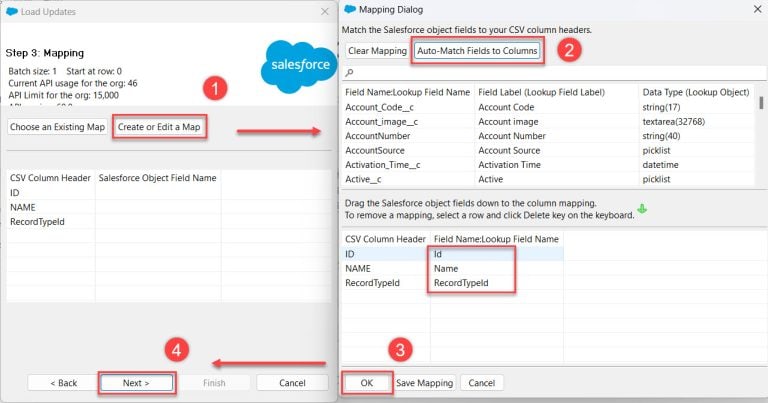Cancel the Mapping Dialog
The width and height of the screenshot is (768, 403).
tap(481, 383)
